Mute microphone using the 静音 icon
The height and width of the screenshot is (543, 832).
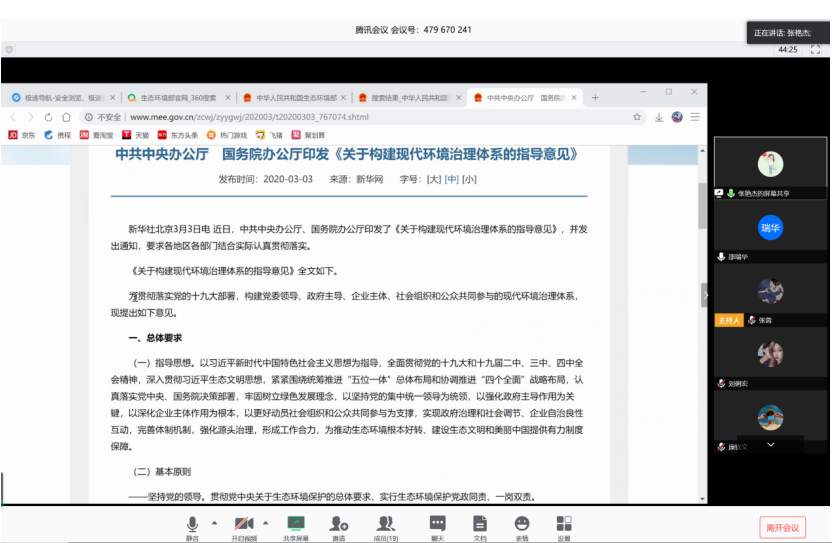click(x=192, y=524)
